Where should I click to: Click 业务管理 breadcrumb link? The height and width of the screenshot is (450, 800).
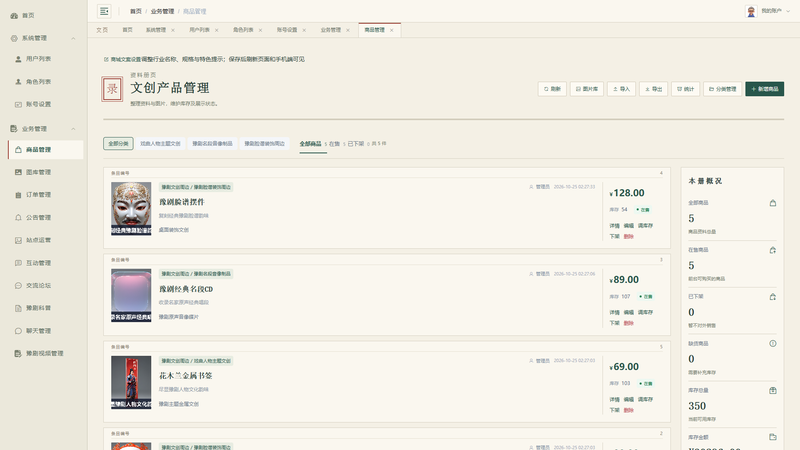tap(162, 11)
